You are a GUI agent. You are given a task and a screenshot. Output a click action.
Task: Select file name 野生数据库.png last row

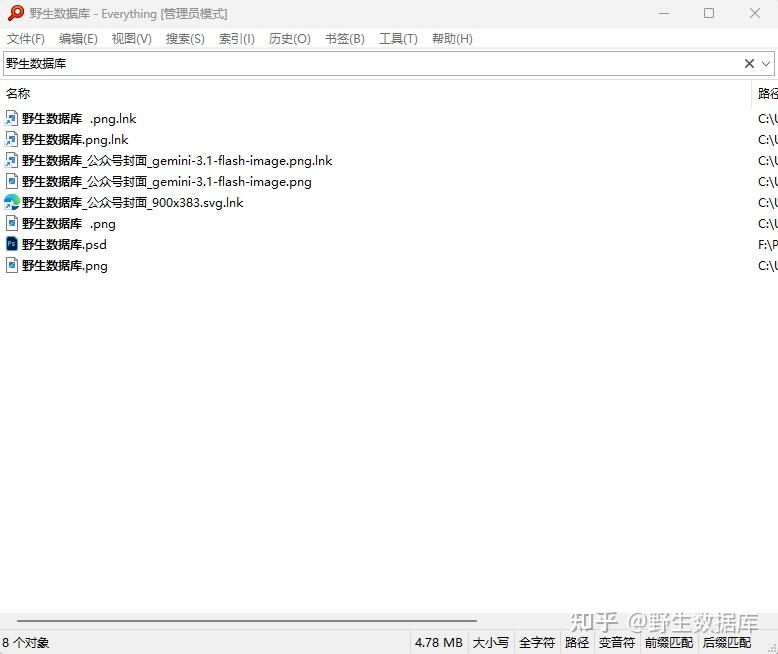pyautogui.click(x=65, y=265)
